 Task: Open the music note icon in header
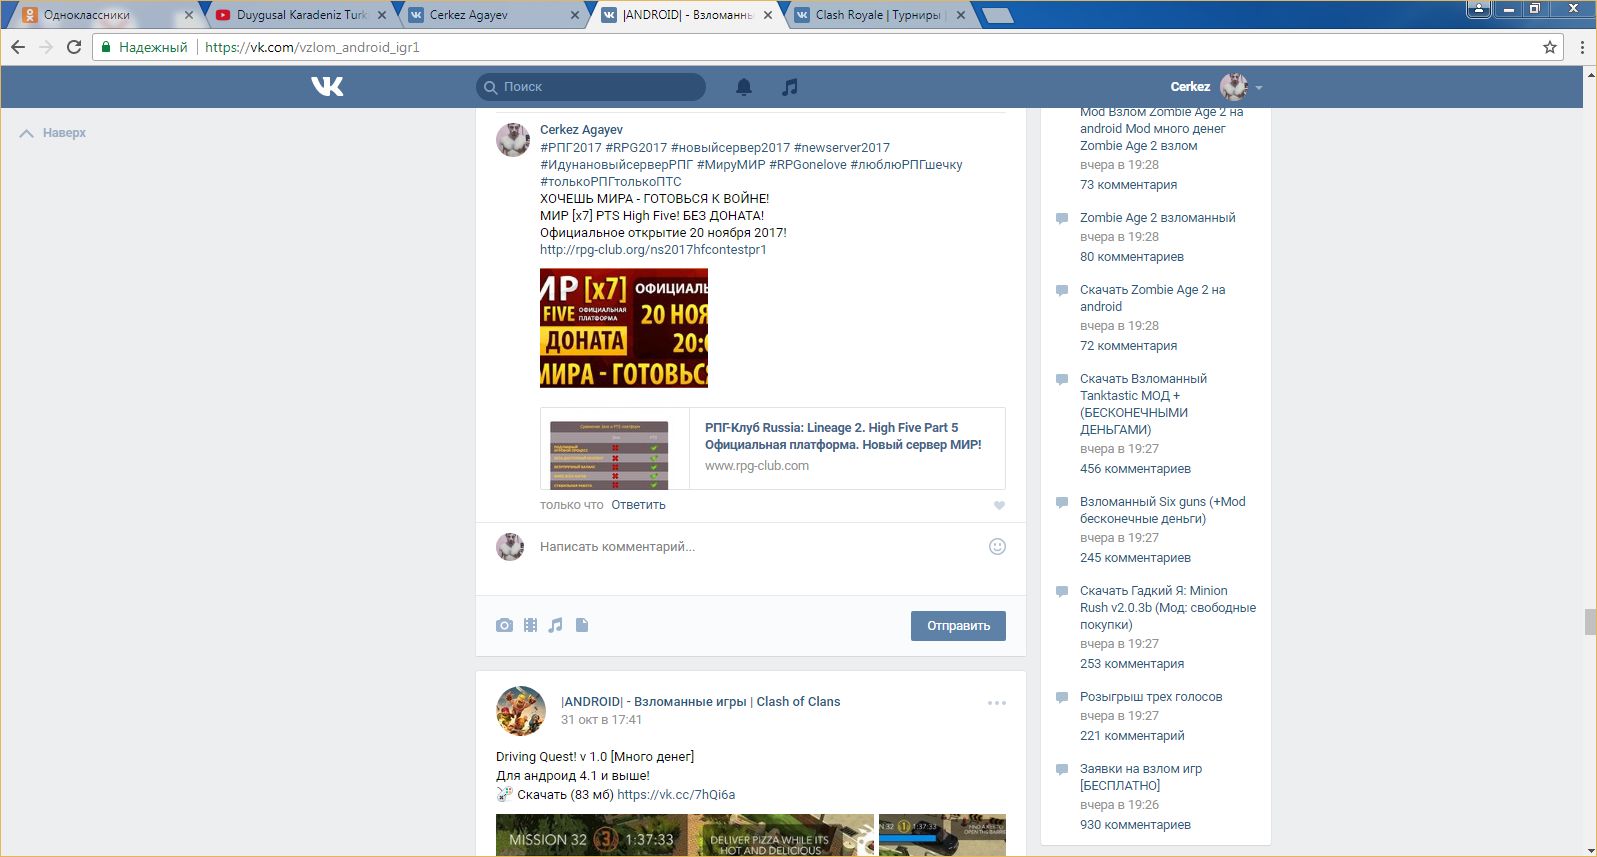point(790,87)
